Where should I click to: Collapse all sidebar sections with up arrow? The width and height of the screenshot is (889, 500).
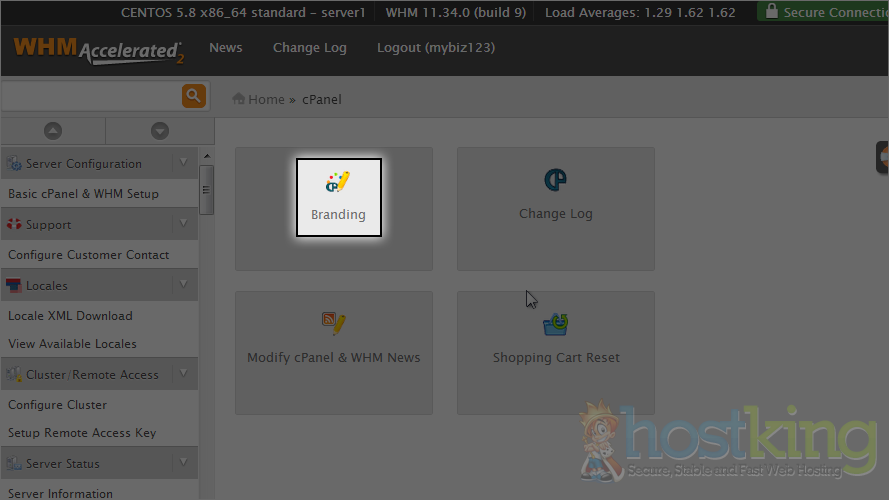pyautogui.click(x=53, y=131)
